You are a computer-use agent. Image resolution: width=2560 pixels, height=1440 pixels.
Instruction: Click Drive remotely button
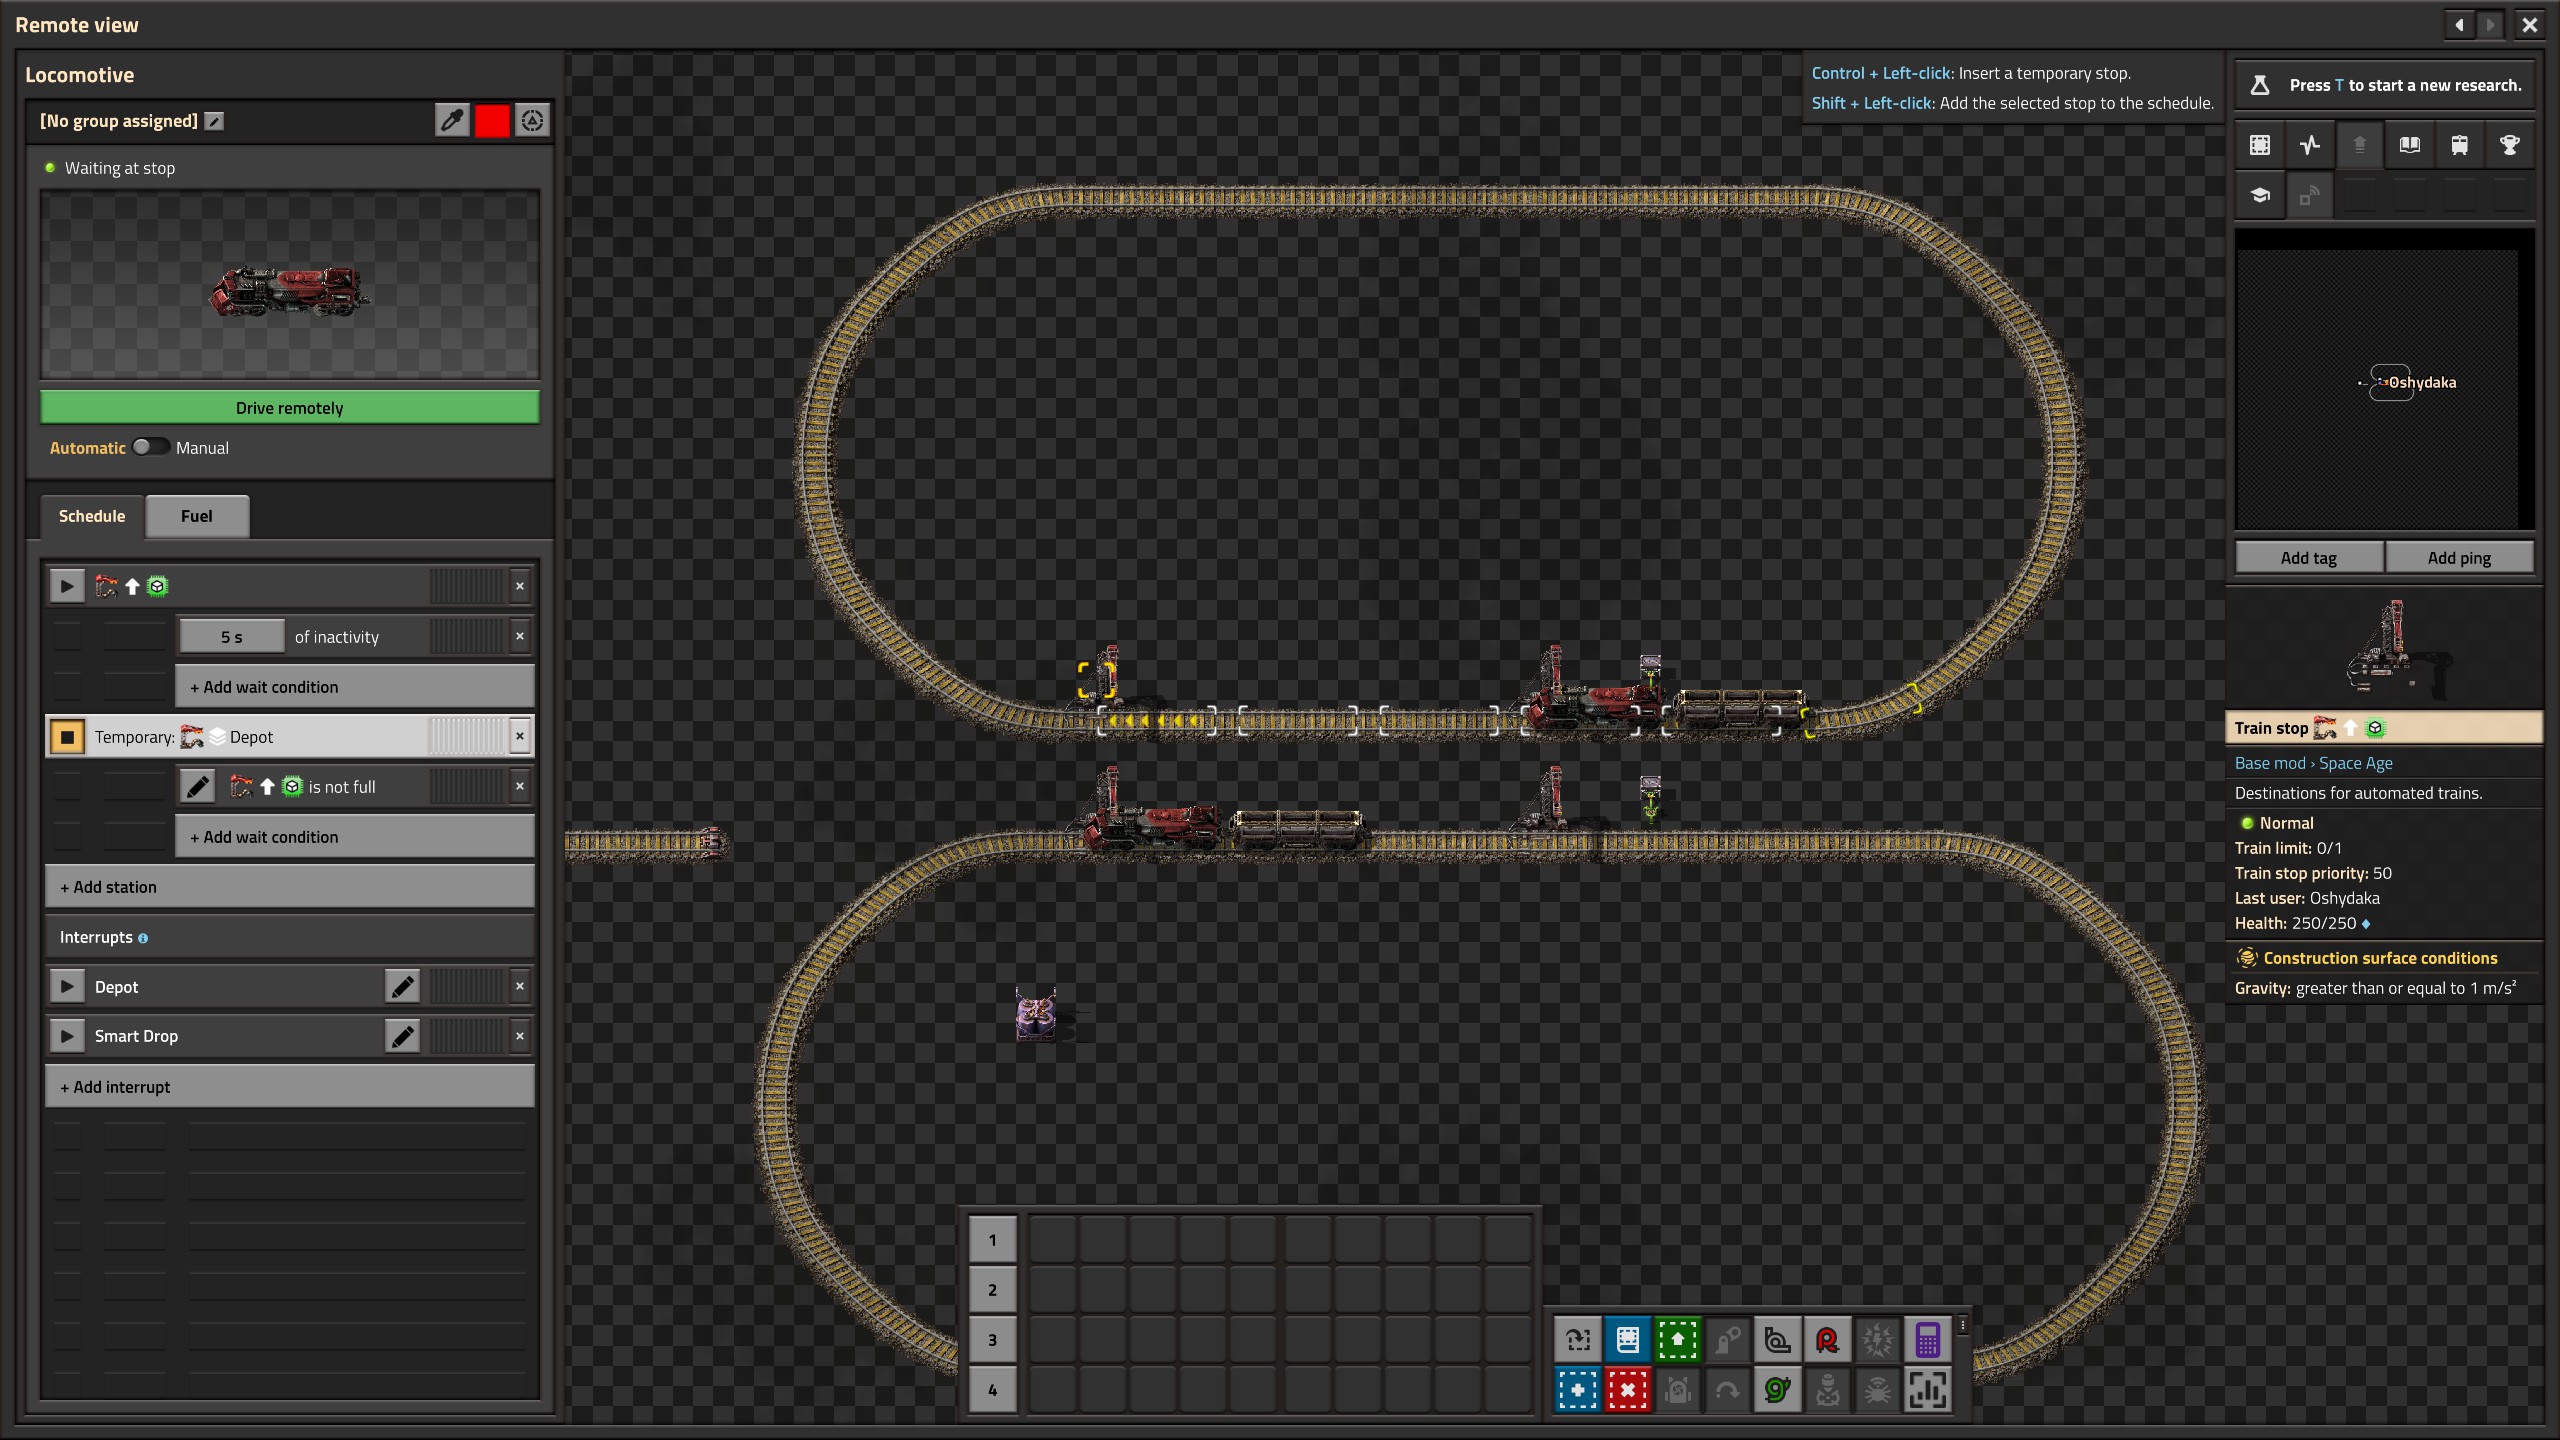pyautogui.click(x=290, y=408)
